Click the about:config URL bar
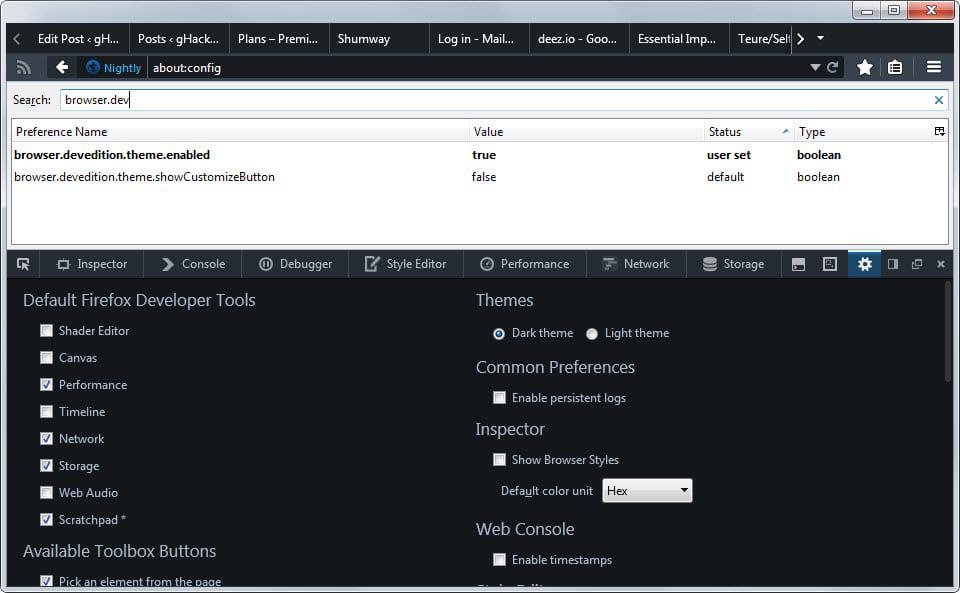Viewport: 960px width, 593px height. (x=478, y=67)
